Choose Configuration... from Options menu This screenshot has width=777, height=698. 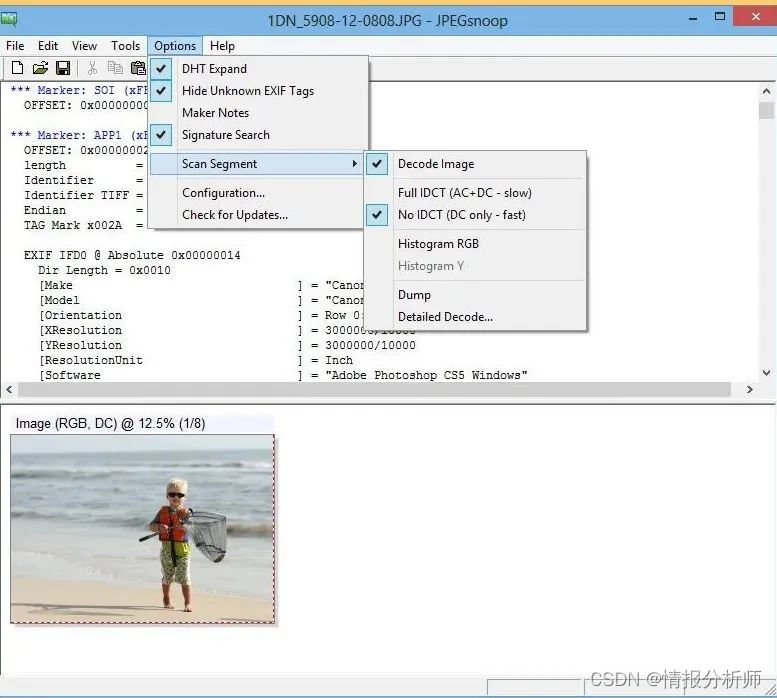258,193
